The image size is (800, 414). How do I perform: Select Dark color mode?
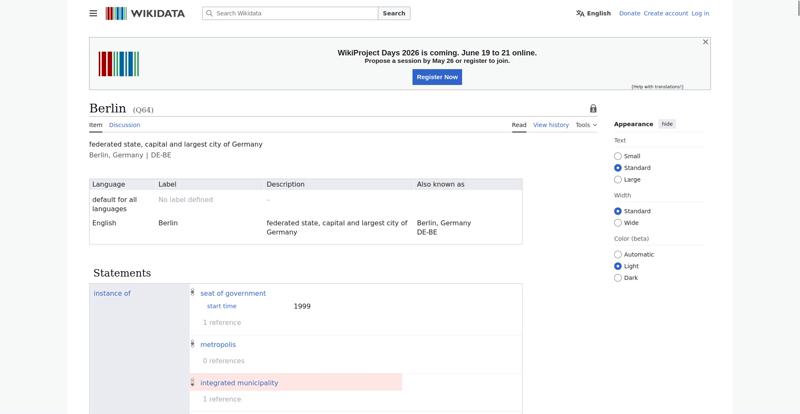618,278
